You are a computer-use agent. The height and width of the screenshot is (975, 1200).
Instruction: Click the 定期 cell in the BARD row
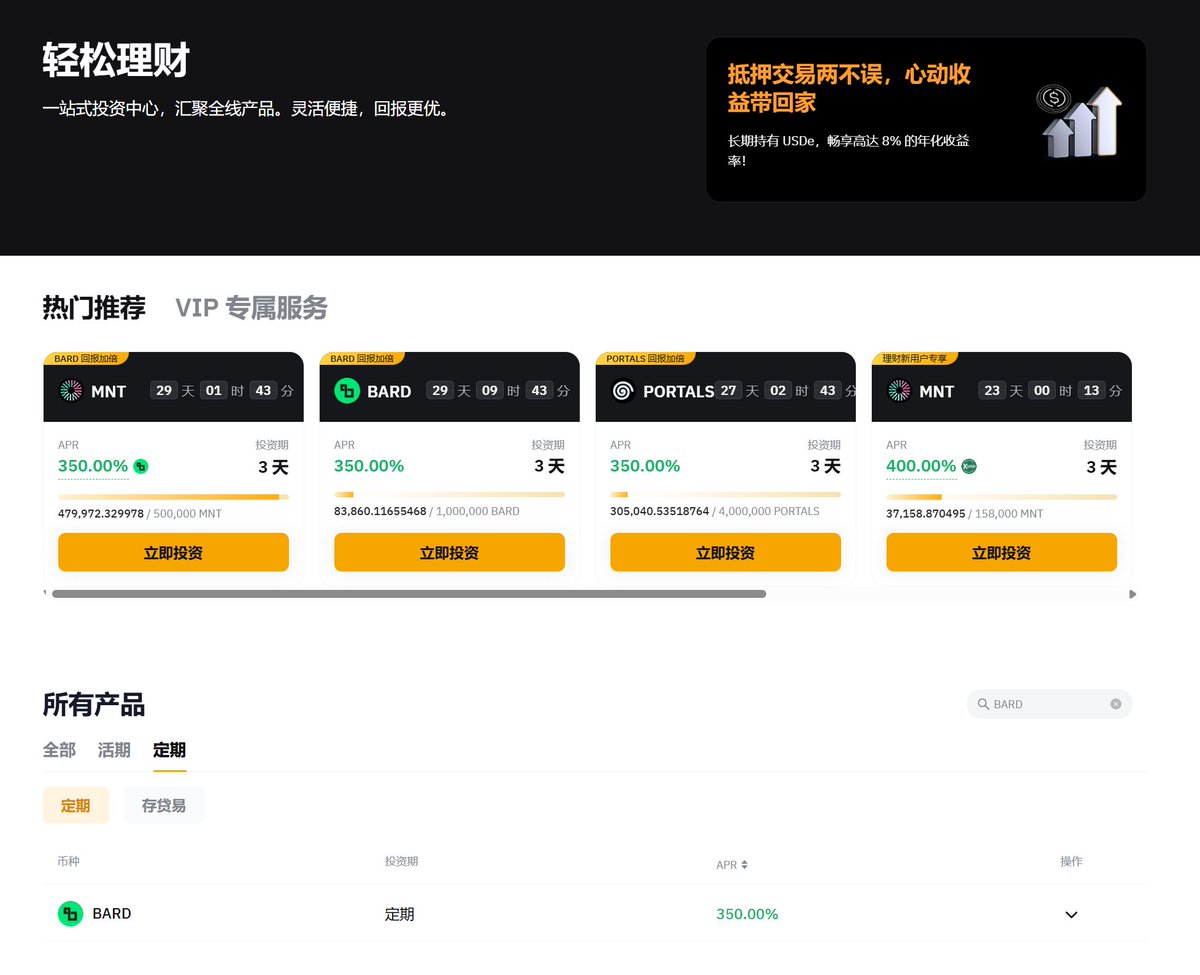click(399, 914)
